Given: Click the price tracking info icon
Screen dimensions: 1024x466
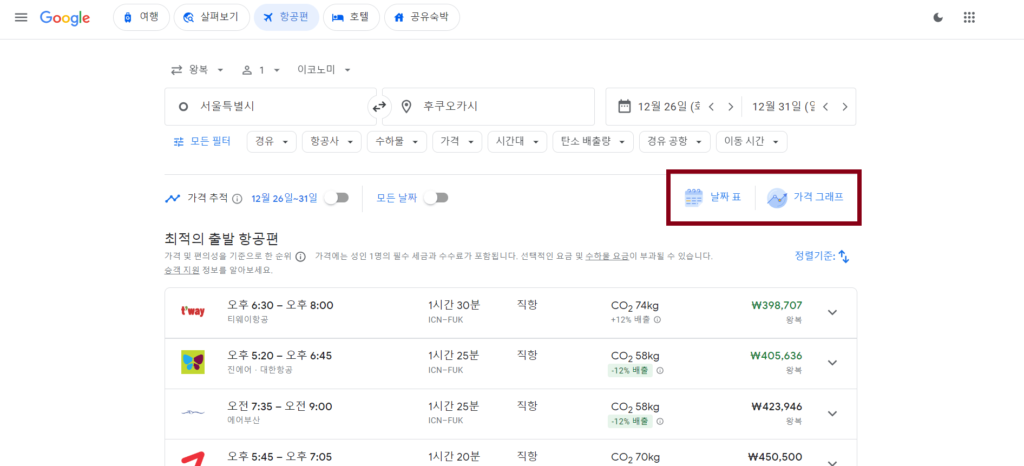Looking at the screenshot, I should [x=237, y=198].
